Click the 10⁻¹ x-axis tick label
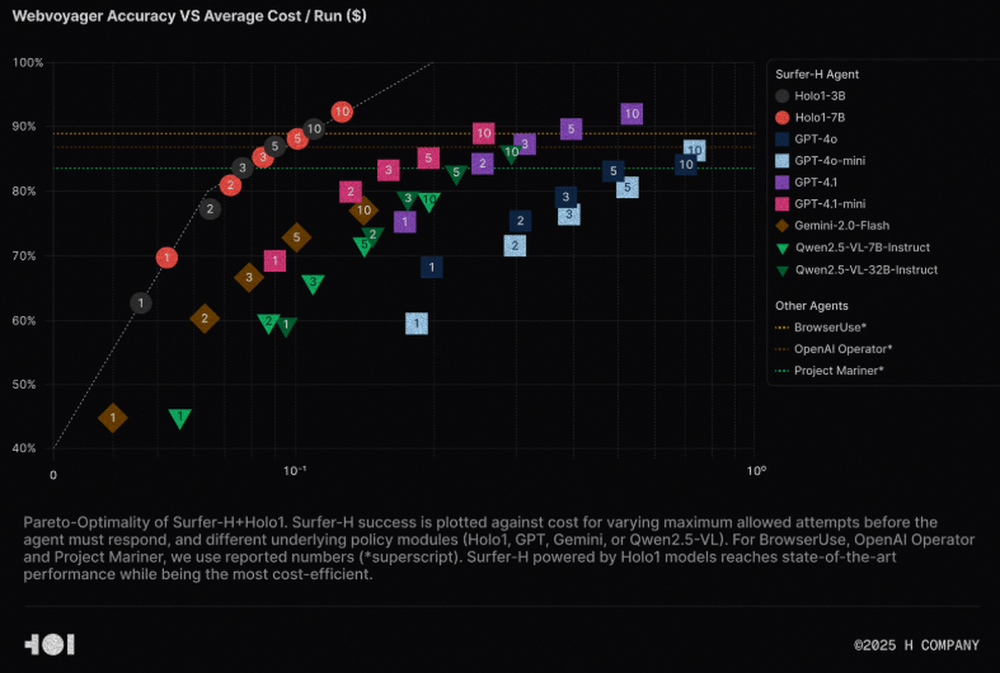Screen dimensions: 1000x673 point(295,471)
